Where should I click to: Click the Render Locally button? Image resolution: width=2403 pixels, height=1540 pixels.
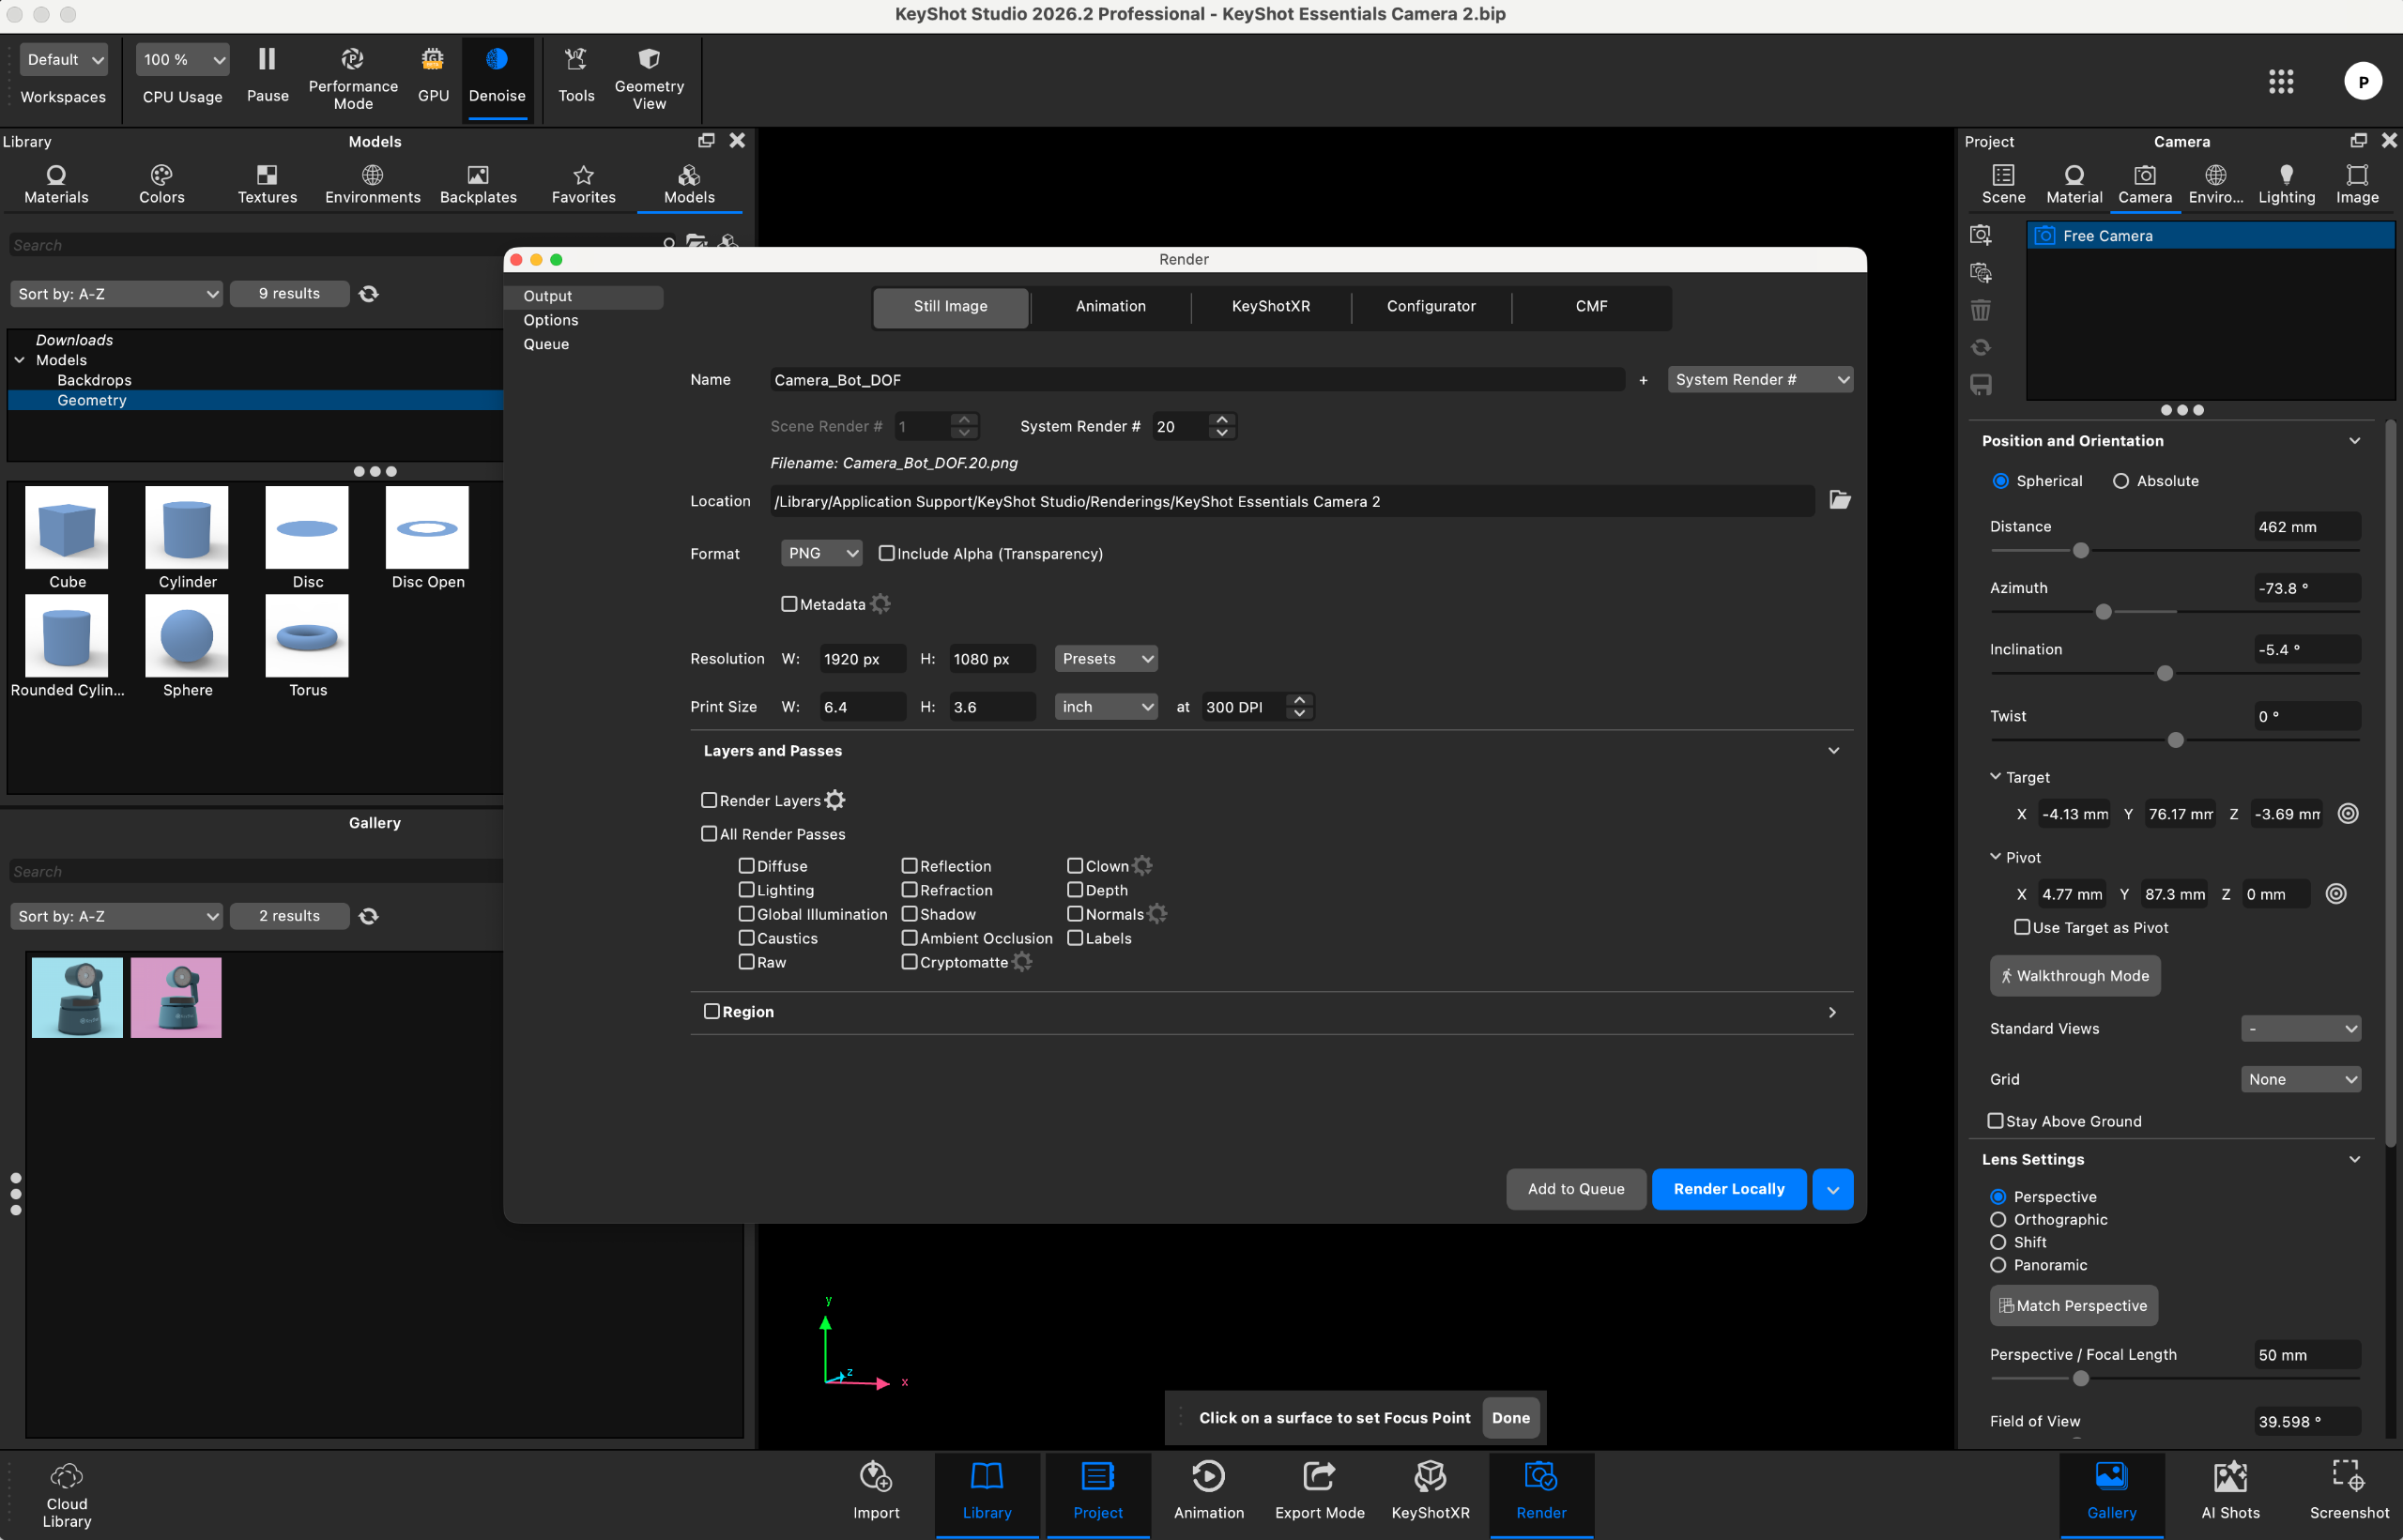click(x=1728, y=1189)
